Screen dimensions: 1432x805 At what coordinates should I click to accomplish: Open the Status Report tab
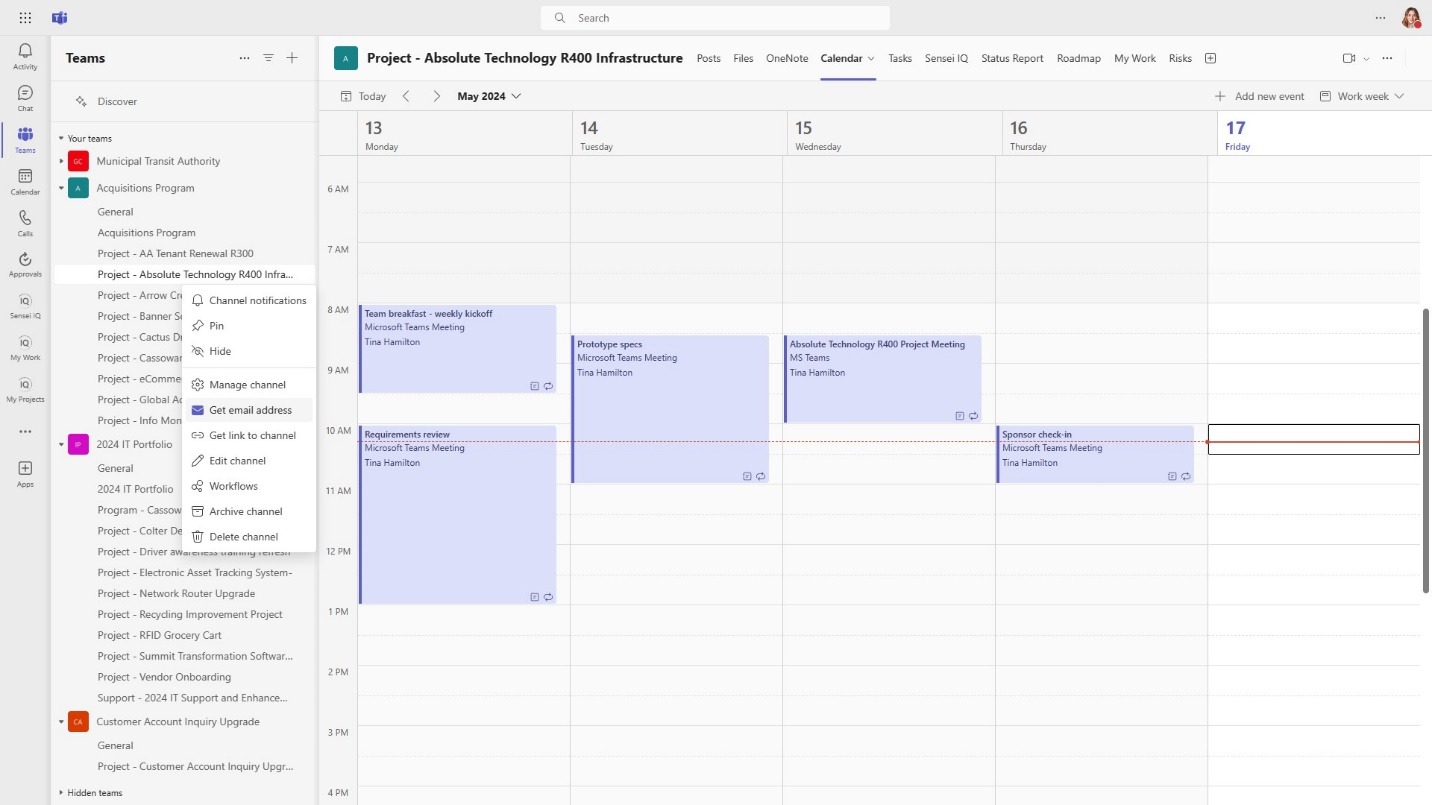tap(1012, 58)
